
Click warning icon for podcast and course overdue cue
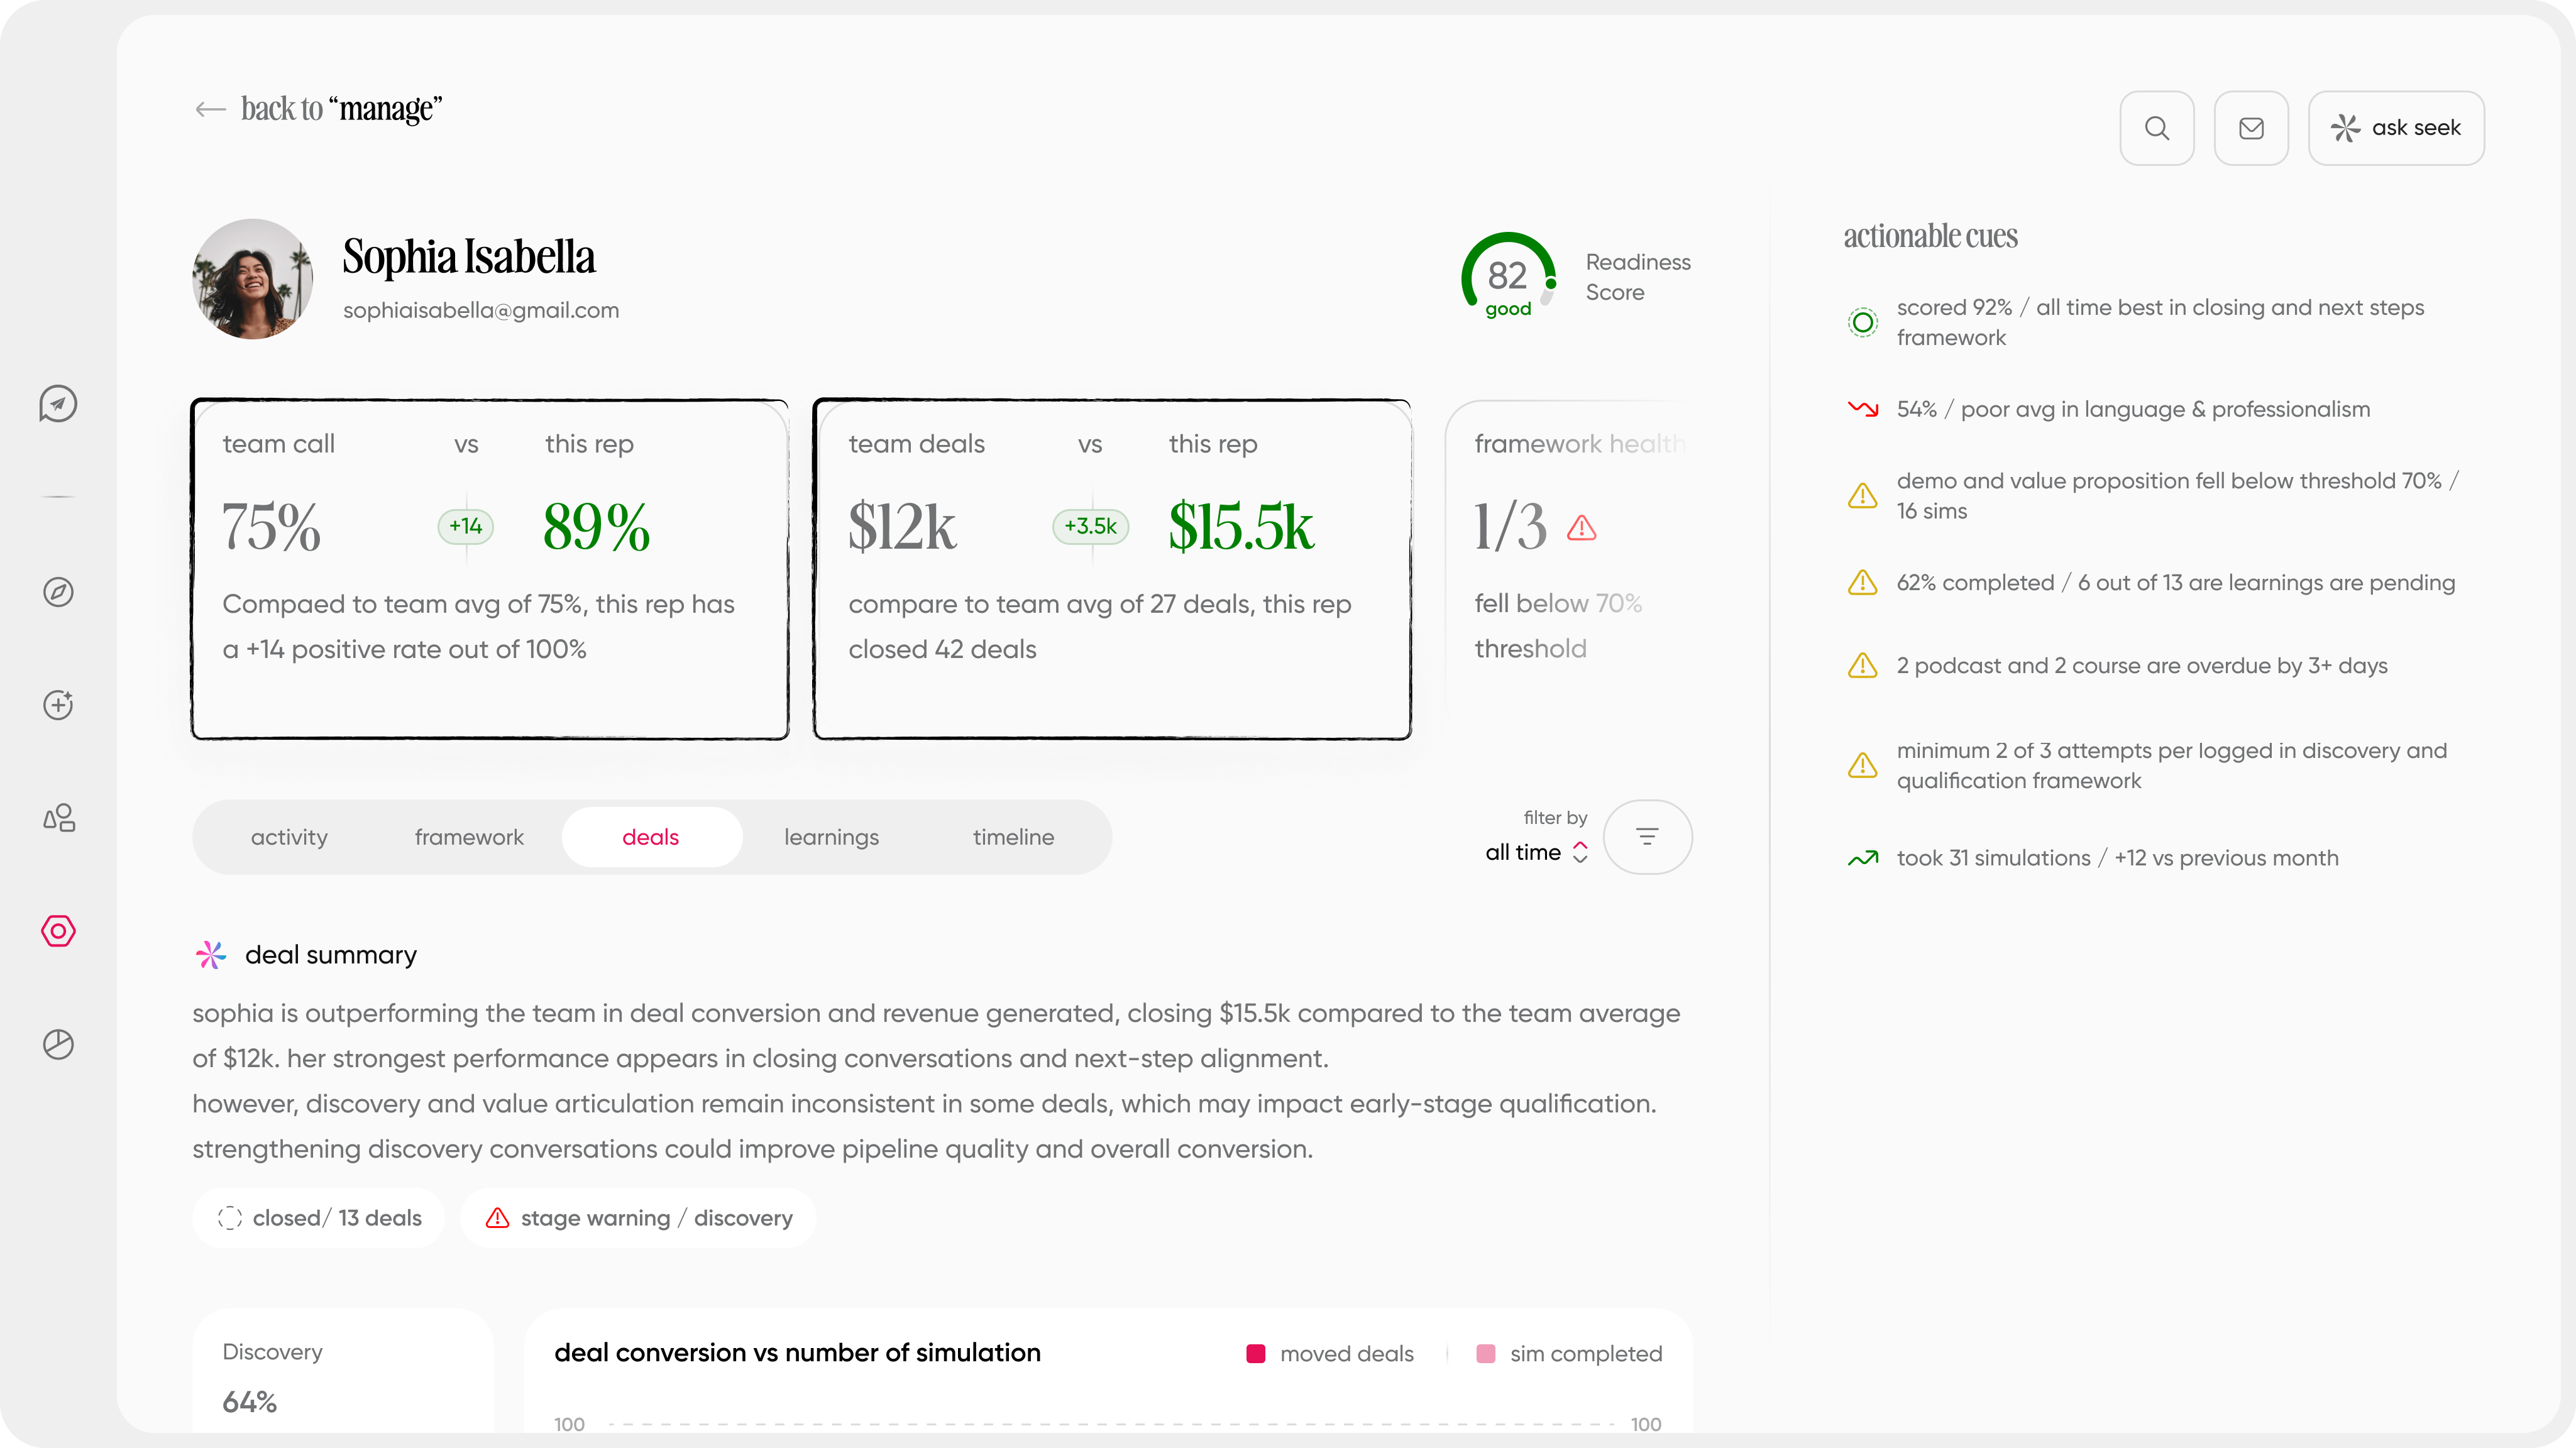(1862, 665)
